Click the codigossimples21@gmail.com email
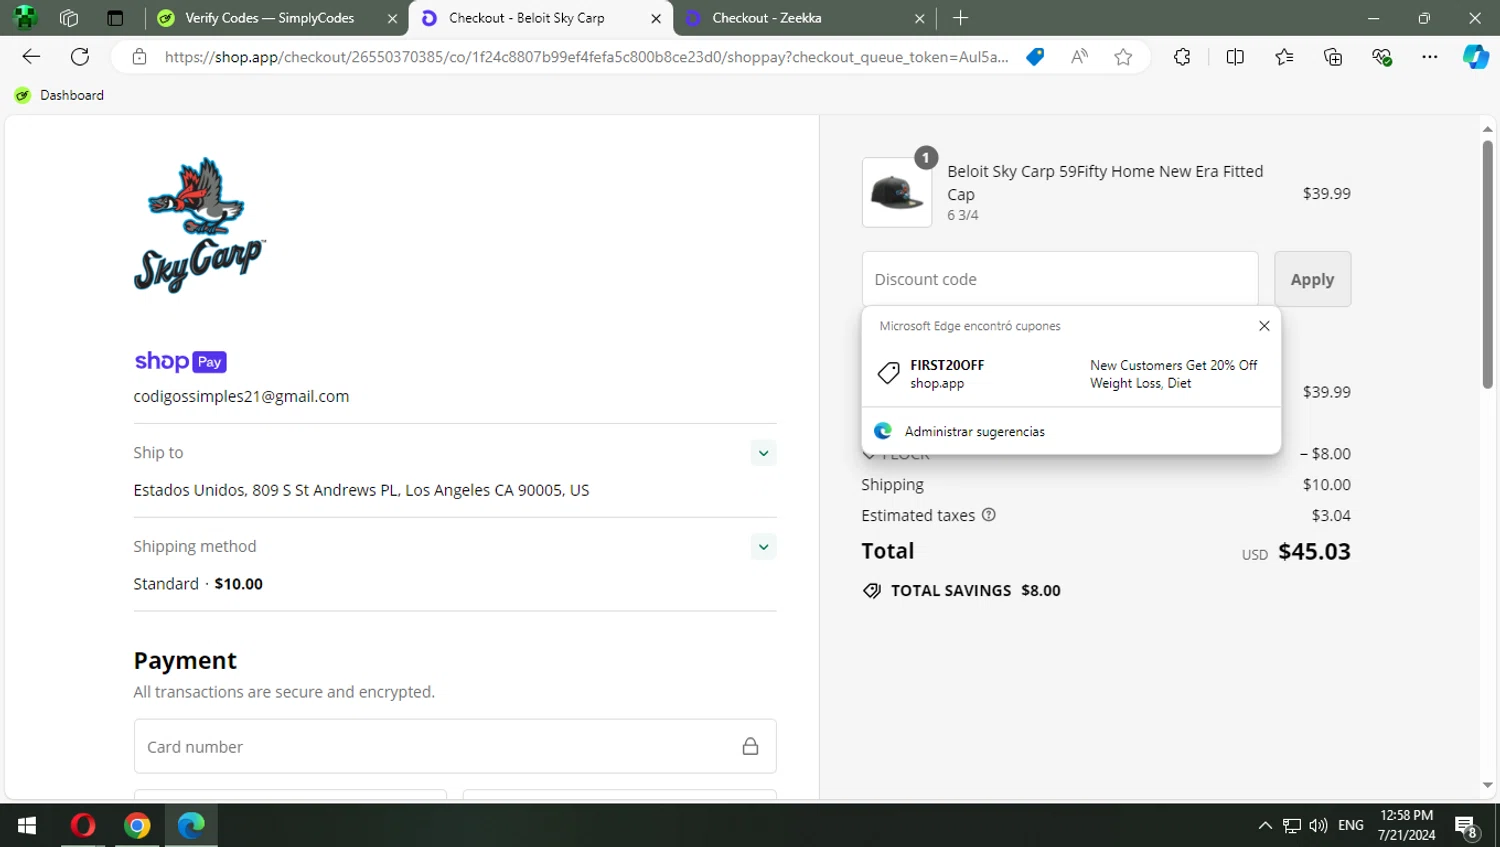This screenshot has height=847, width=1500. pos(241,396)
